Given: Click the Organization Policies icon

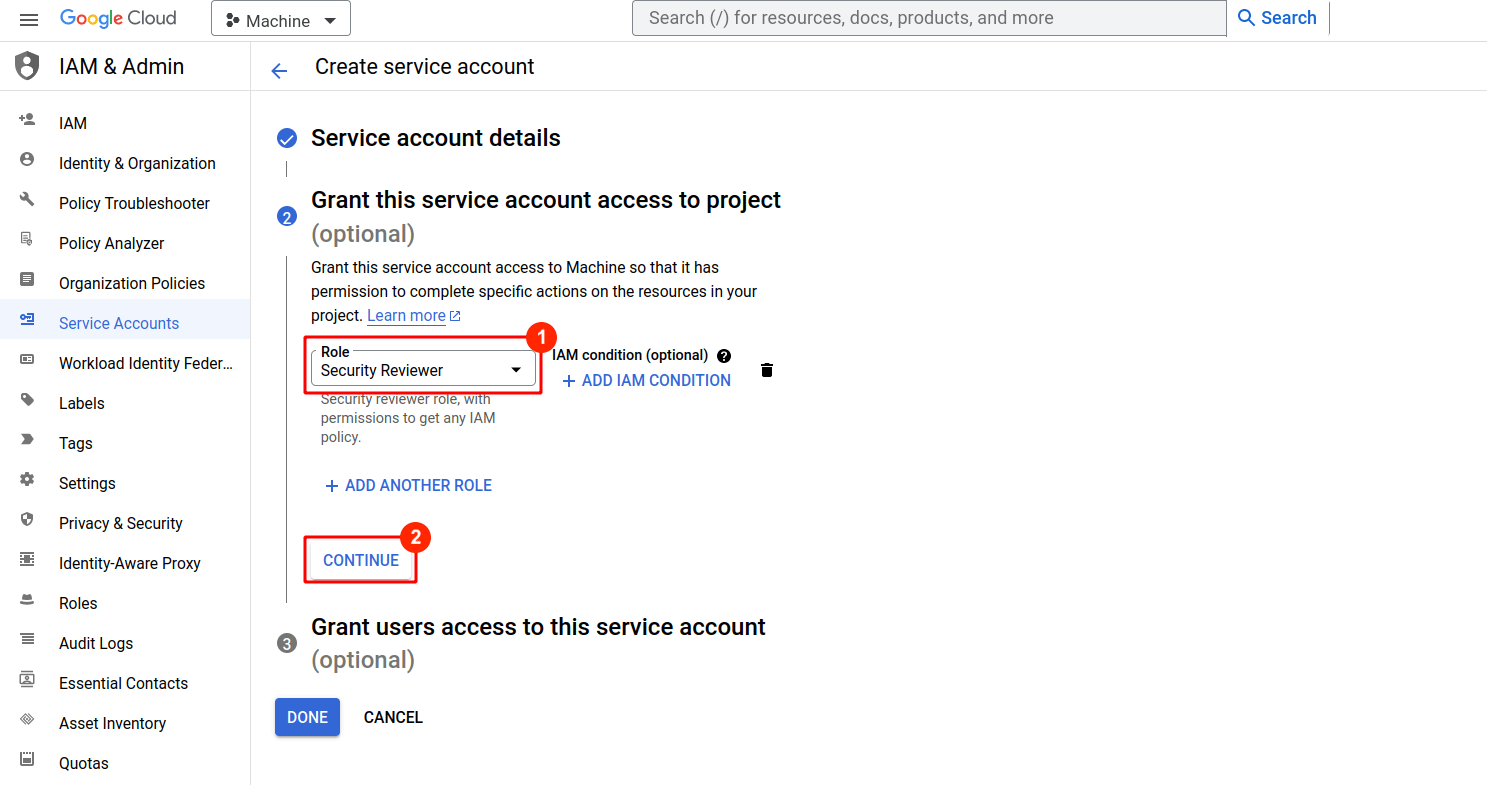Looking at the screenshot, I should point(27,280).
